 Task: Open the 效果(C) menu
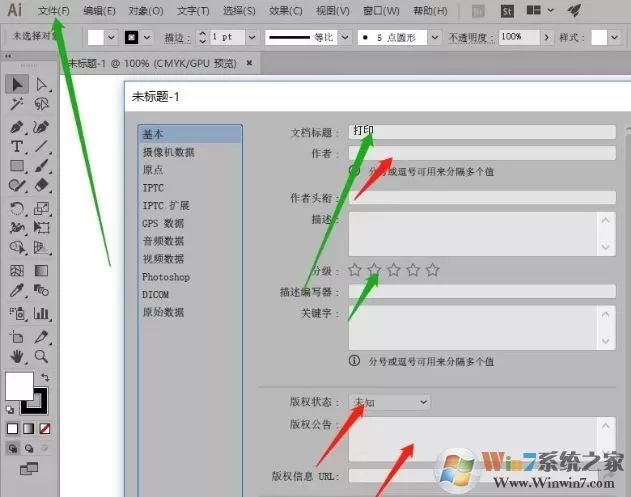285,11
